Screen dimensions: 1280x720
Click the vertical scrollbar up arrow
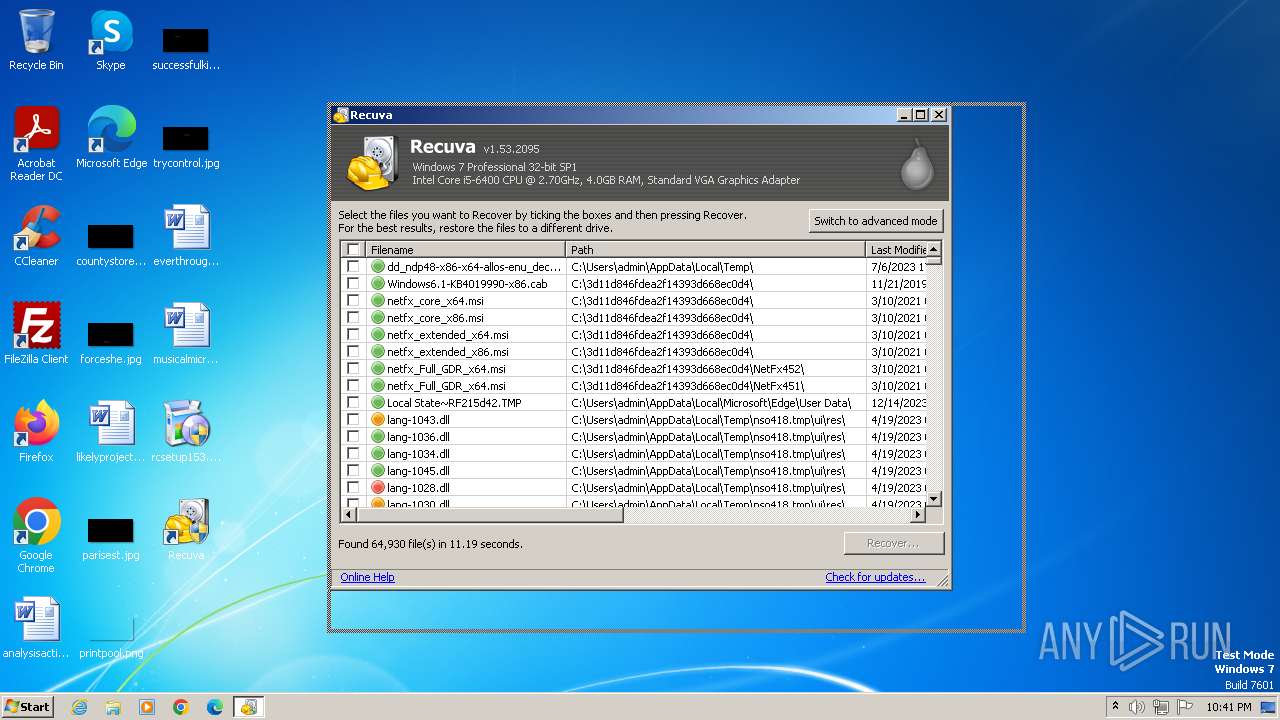point(934,249)
